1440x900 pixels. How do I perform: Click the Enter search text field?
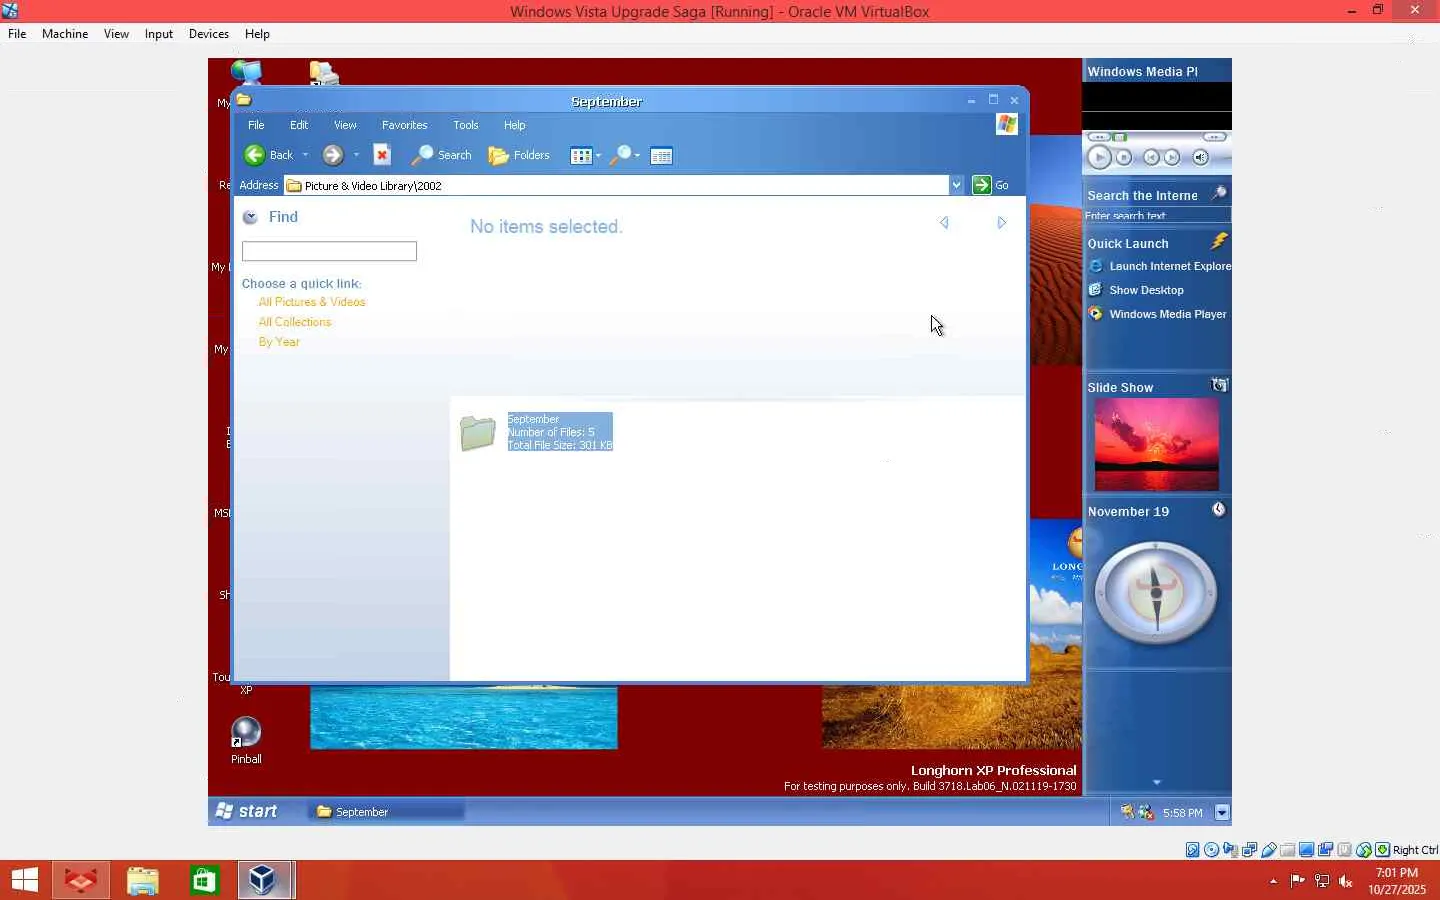(x=1157, y=215)
